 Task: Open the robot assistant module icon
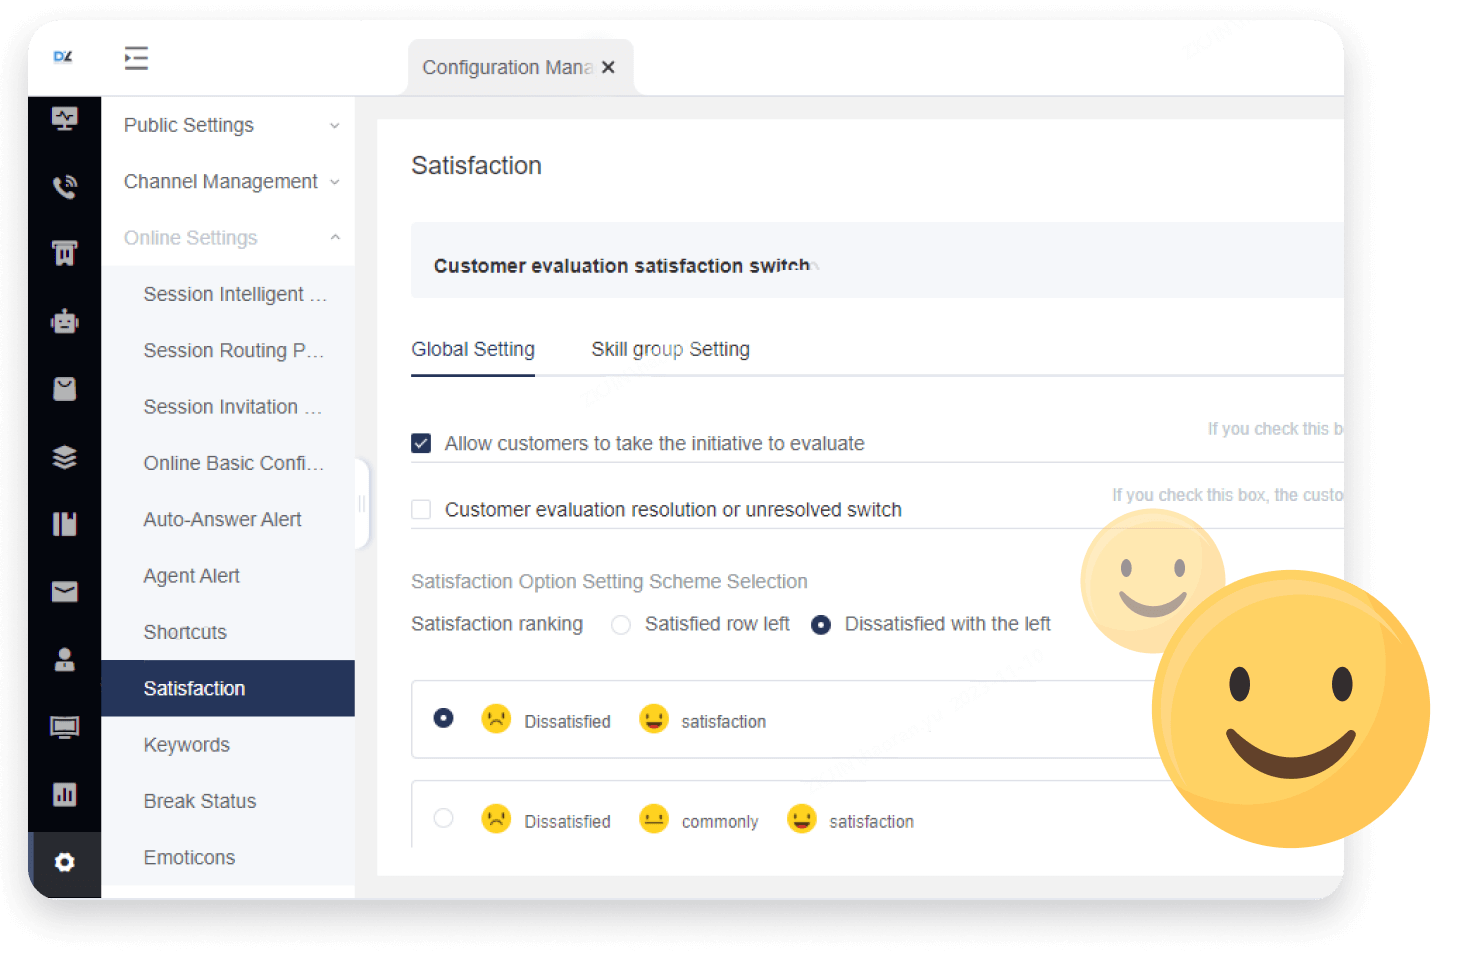65,320
